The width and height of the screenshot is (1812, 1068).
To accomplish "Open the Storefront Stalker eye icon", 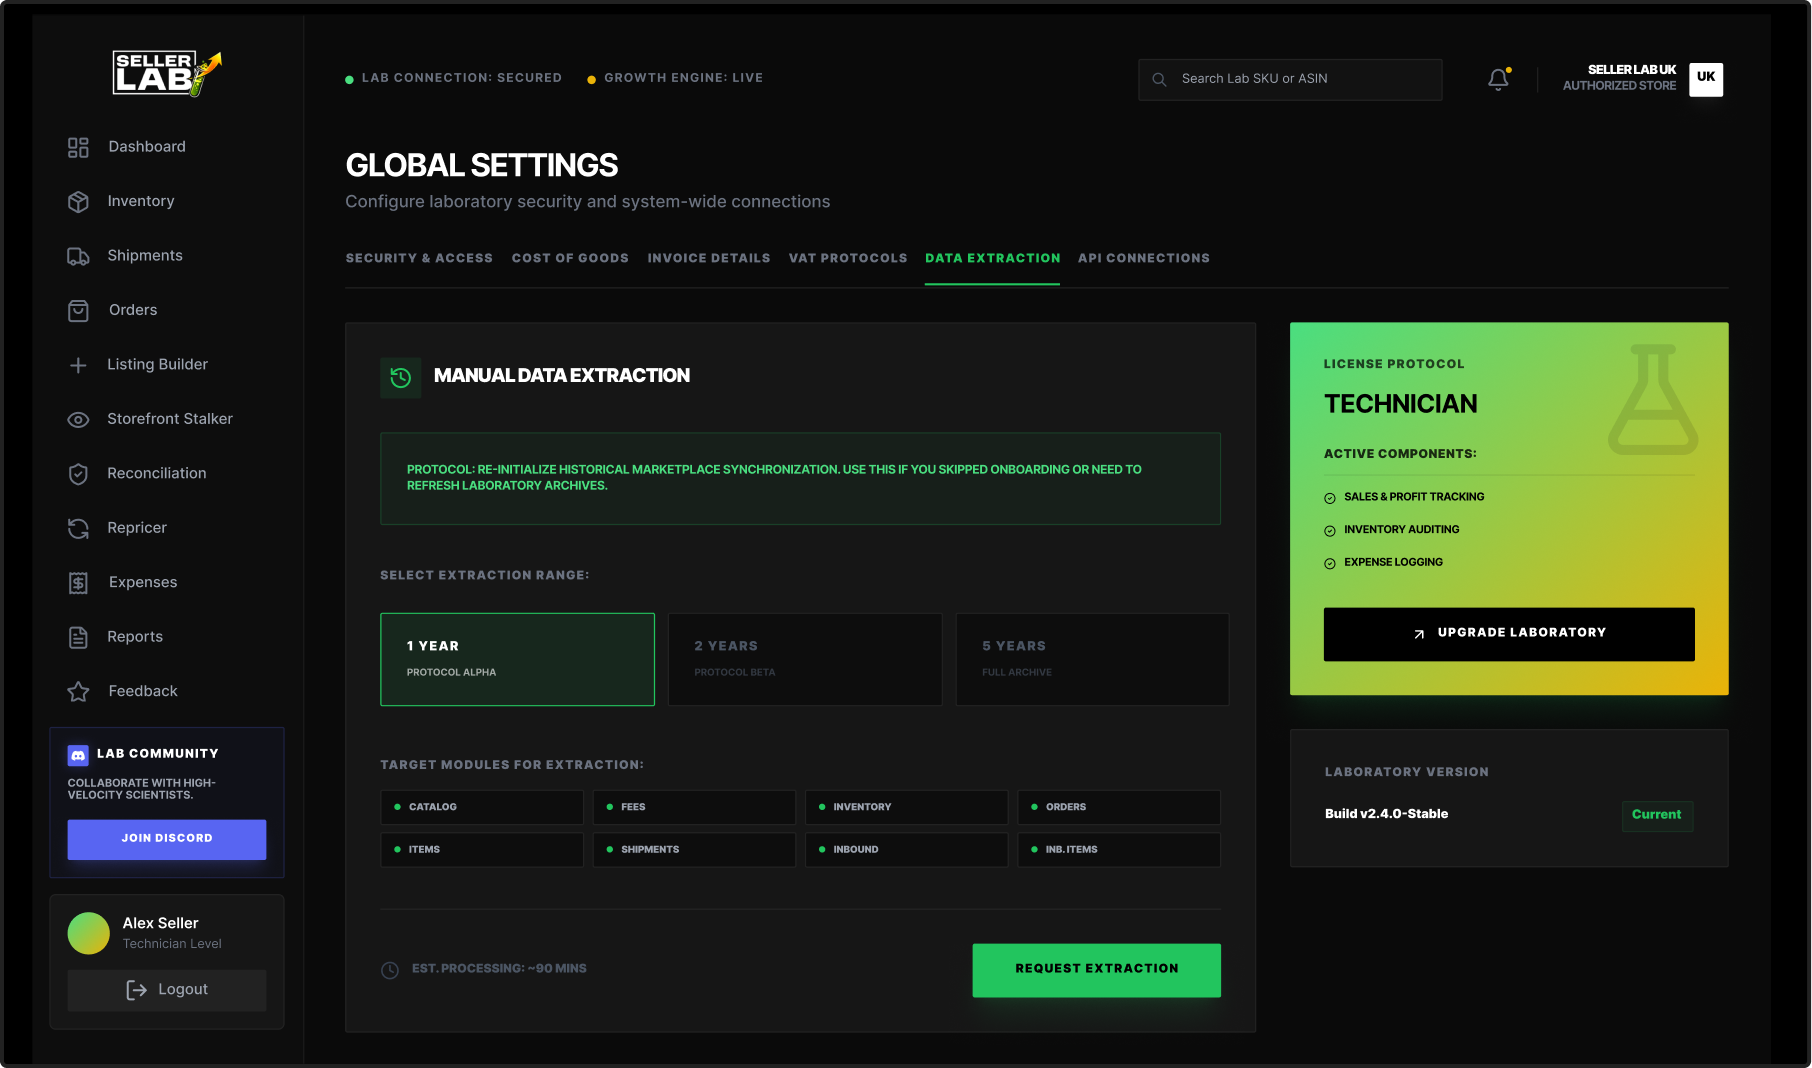I will pos(78,419).
